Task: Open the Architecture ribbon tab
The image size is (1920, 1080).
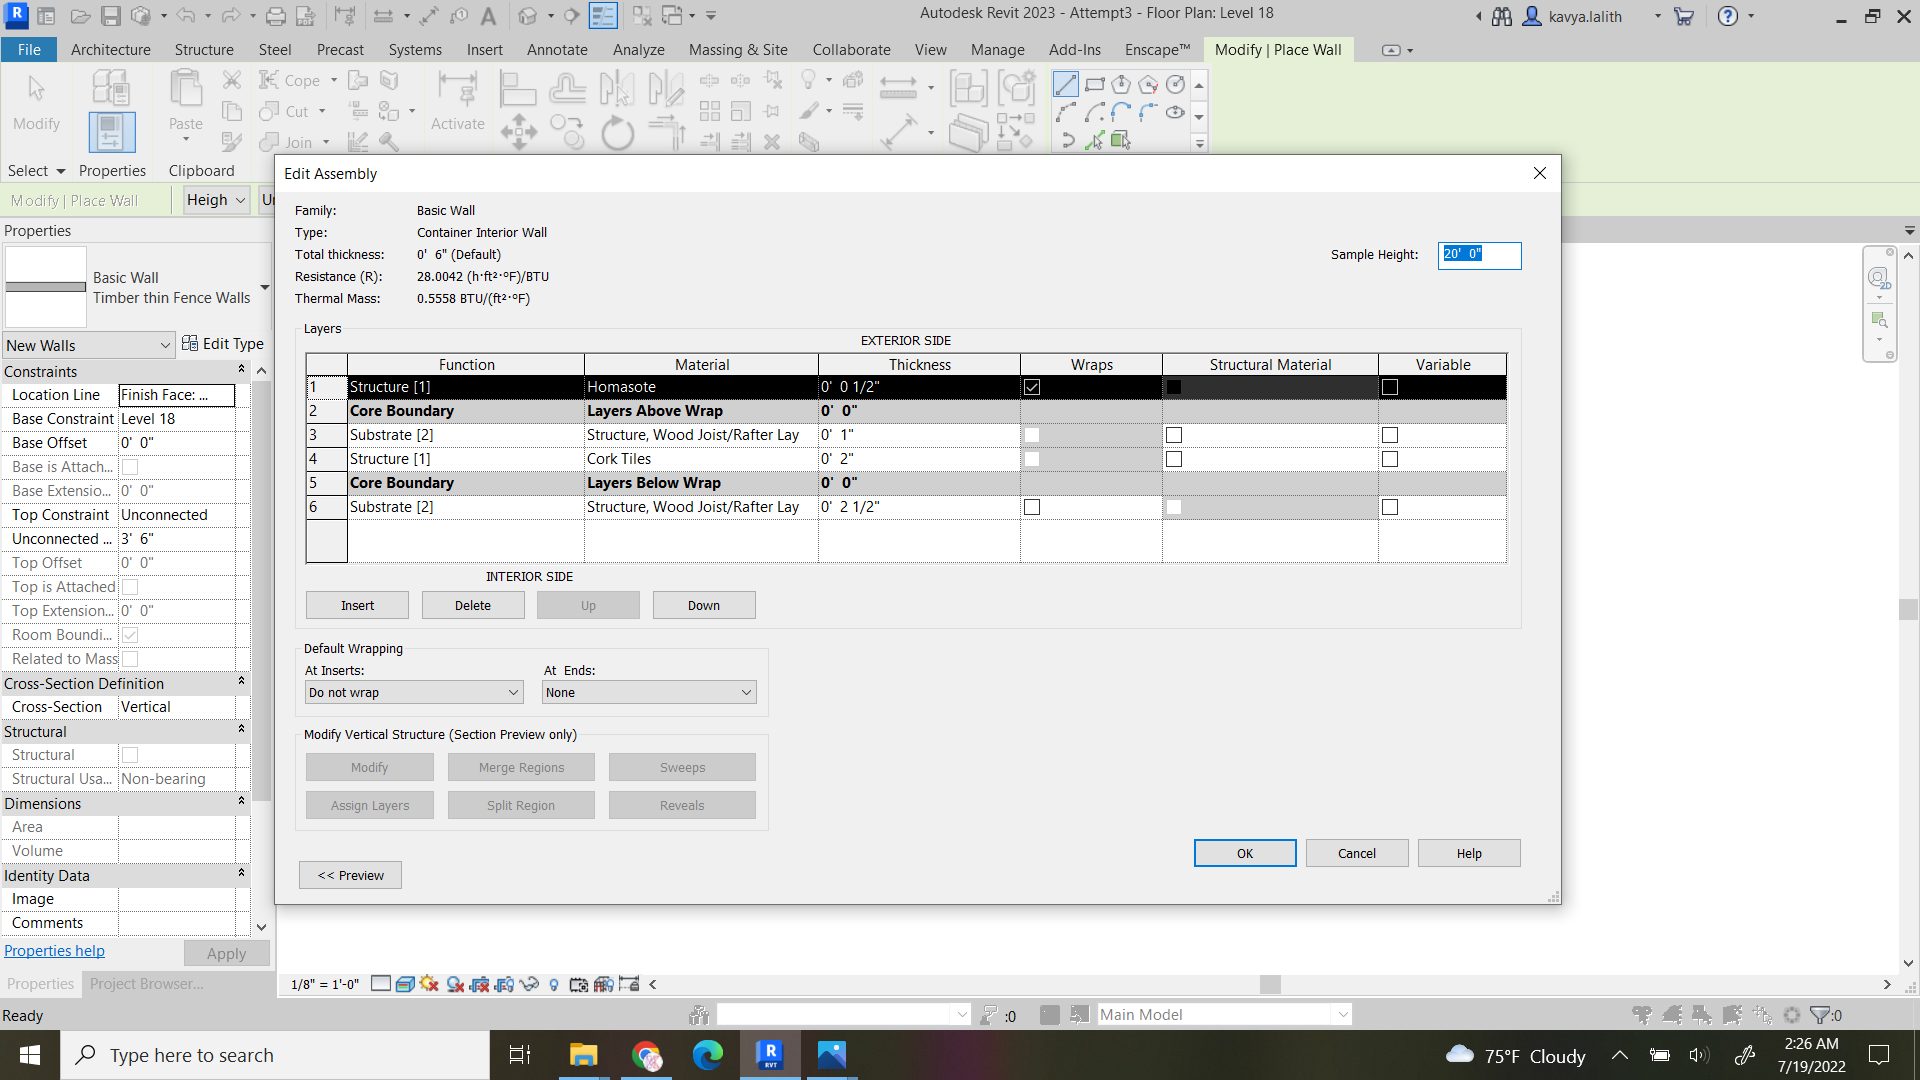Action: tap(111, 50)
